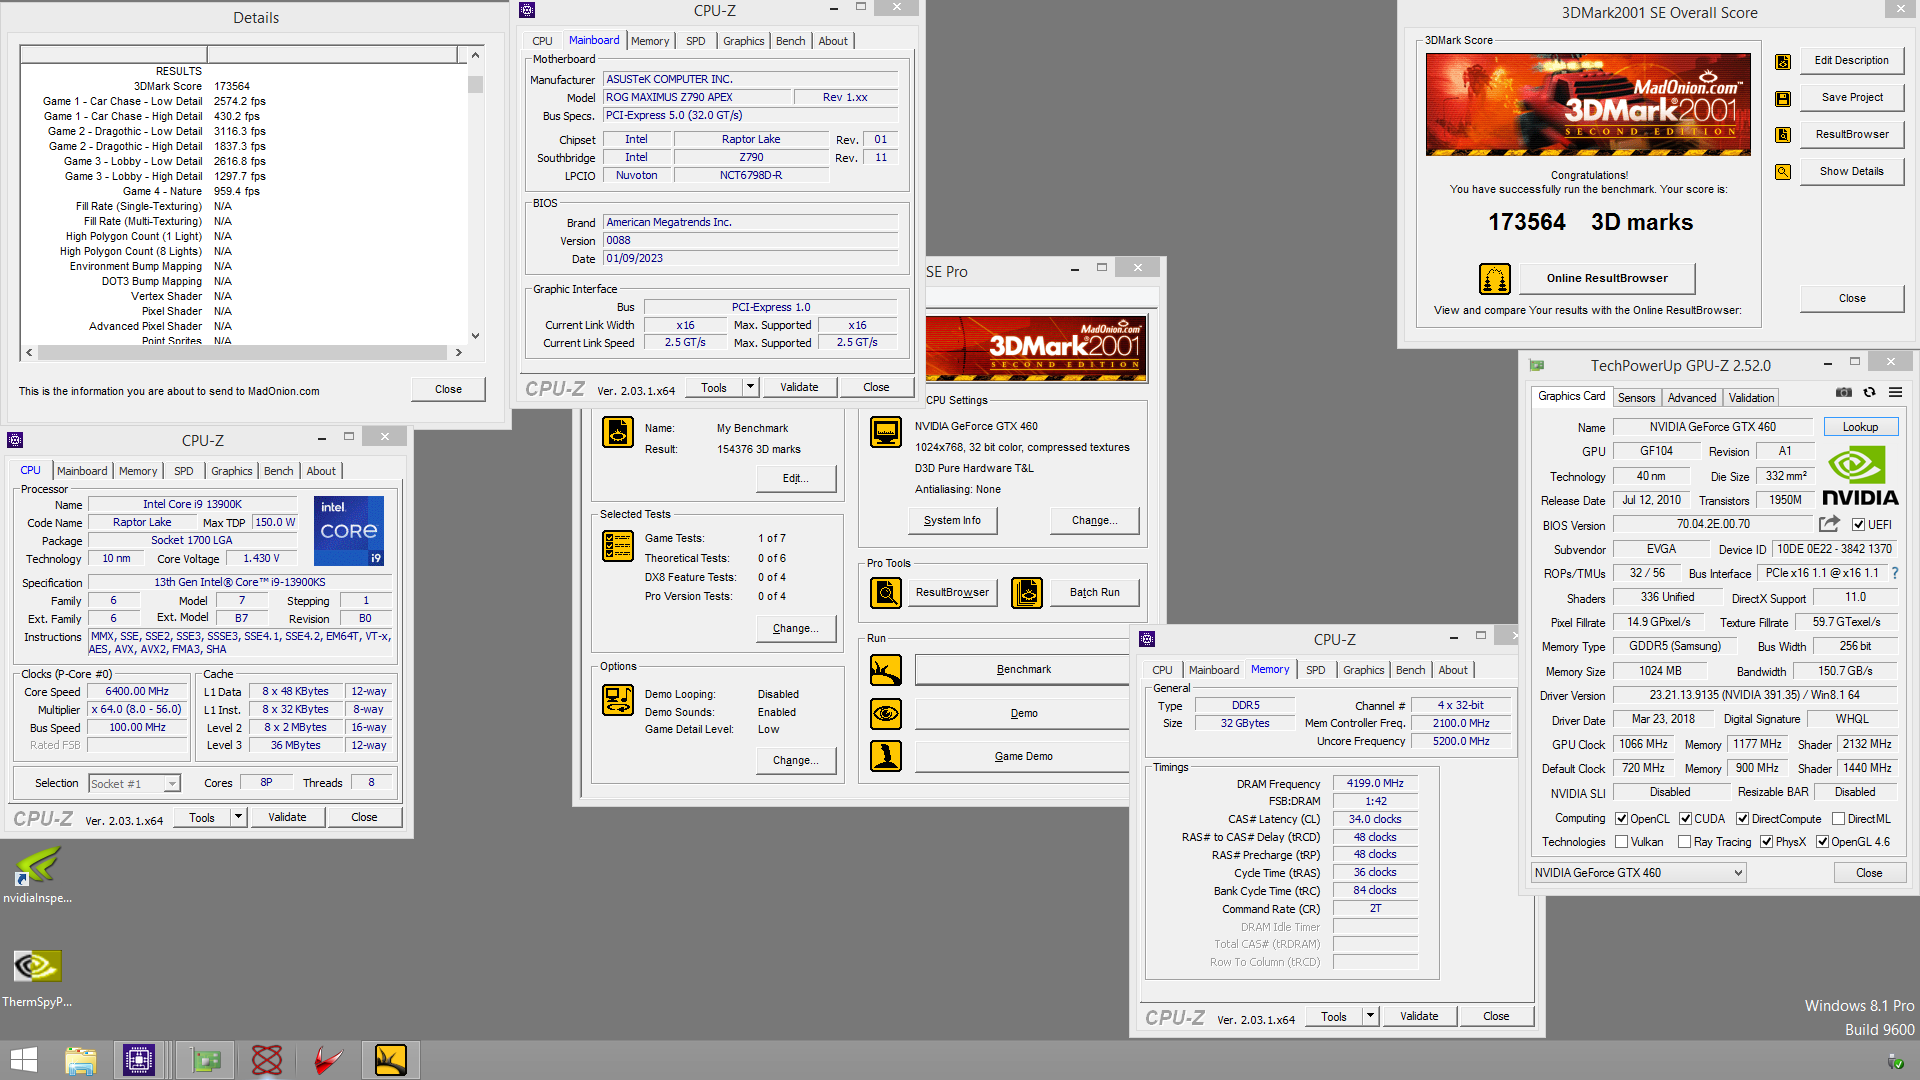Click the Game Demo icon
Screen dimensions: 1920x1080
pyautogui.click(x=886, y=757)
